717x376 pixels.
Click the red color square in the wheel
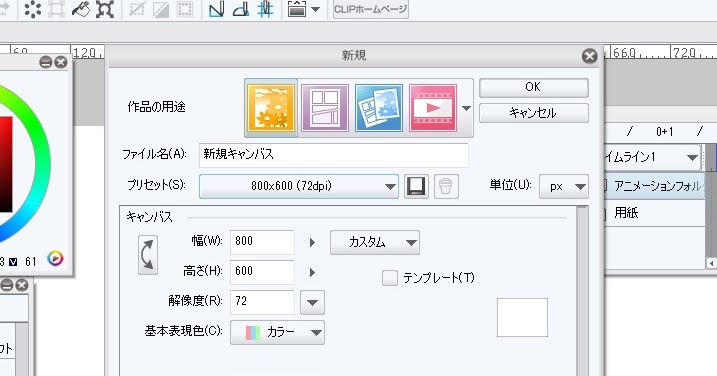point(6,165)
